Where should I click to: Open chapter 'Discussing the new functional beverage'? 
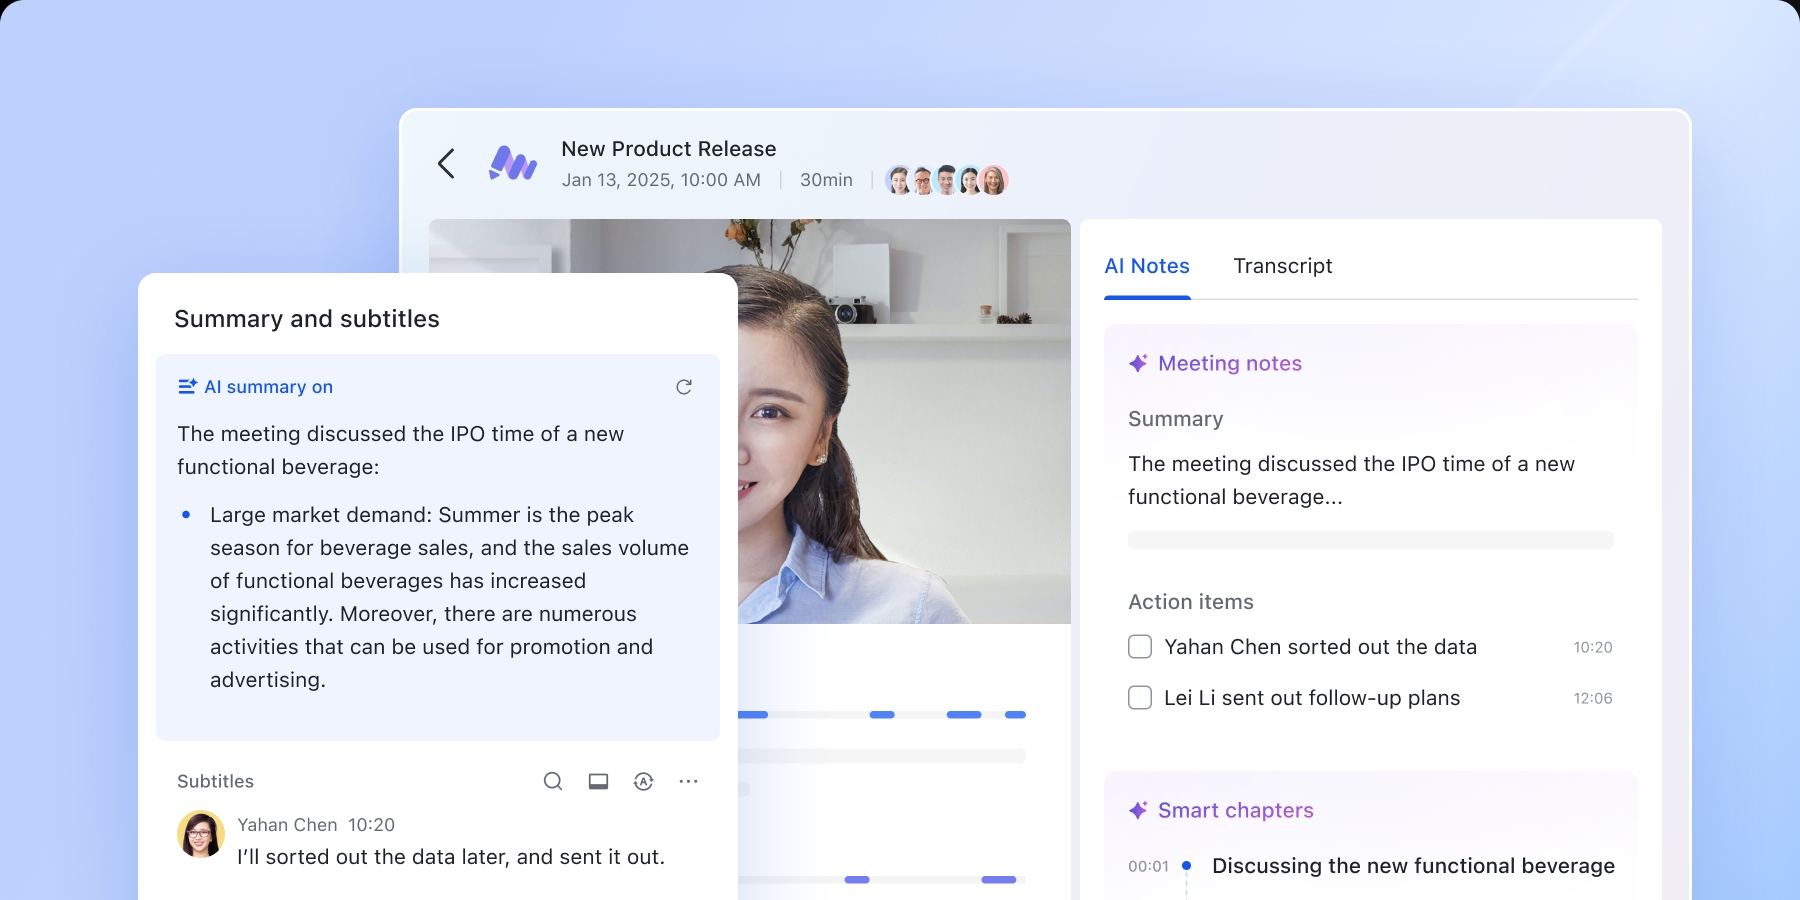point(1413,866)
